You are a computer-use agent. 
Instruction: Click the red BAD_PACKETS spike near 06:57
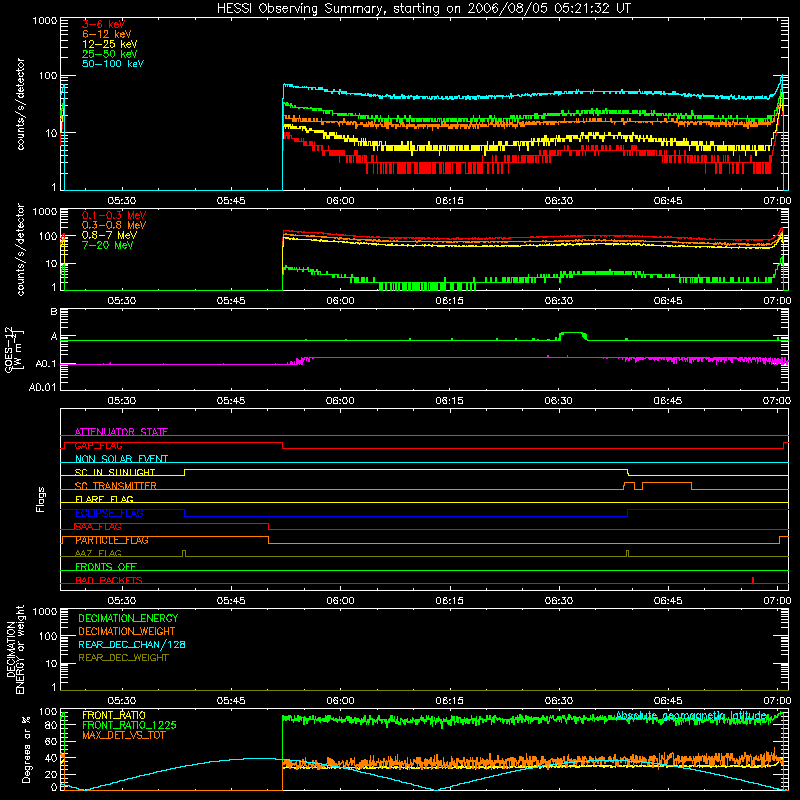[x=753, y=580]
